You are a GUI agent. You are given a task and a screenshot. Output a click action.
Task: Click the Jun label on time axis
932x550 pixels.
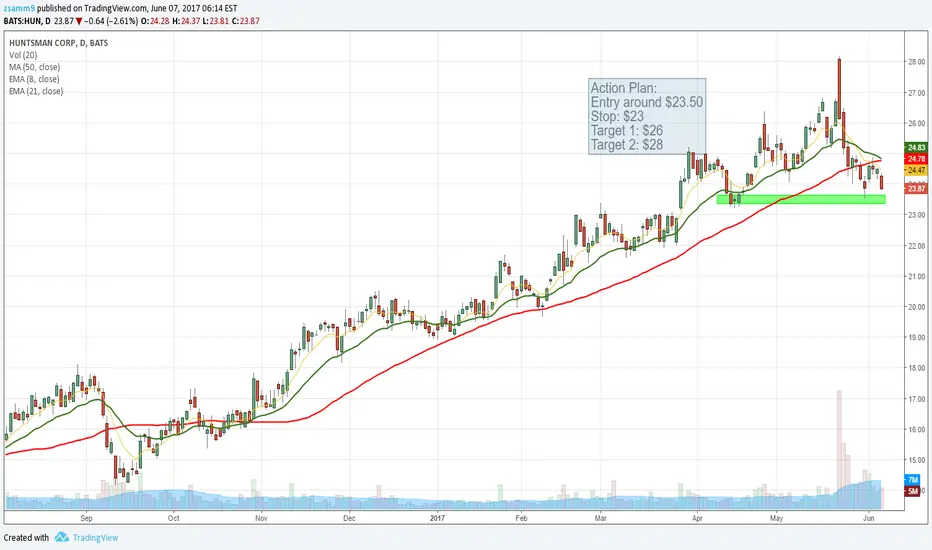pyautogui.click(x=868, y=518)
